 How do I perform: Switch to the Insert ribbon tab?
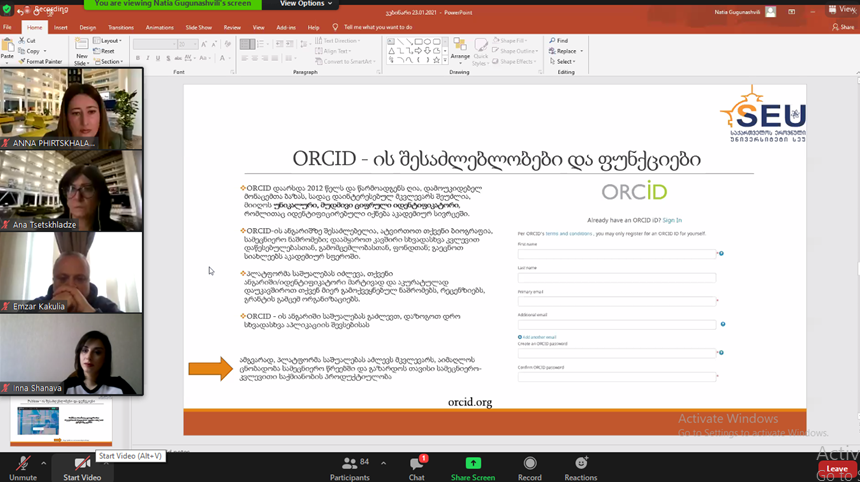point(60,27)
